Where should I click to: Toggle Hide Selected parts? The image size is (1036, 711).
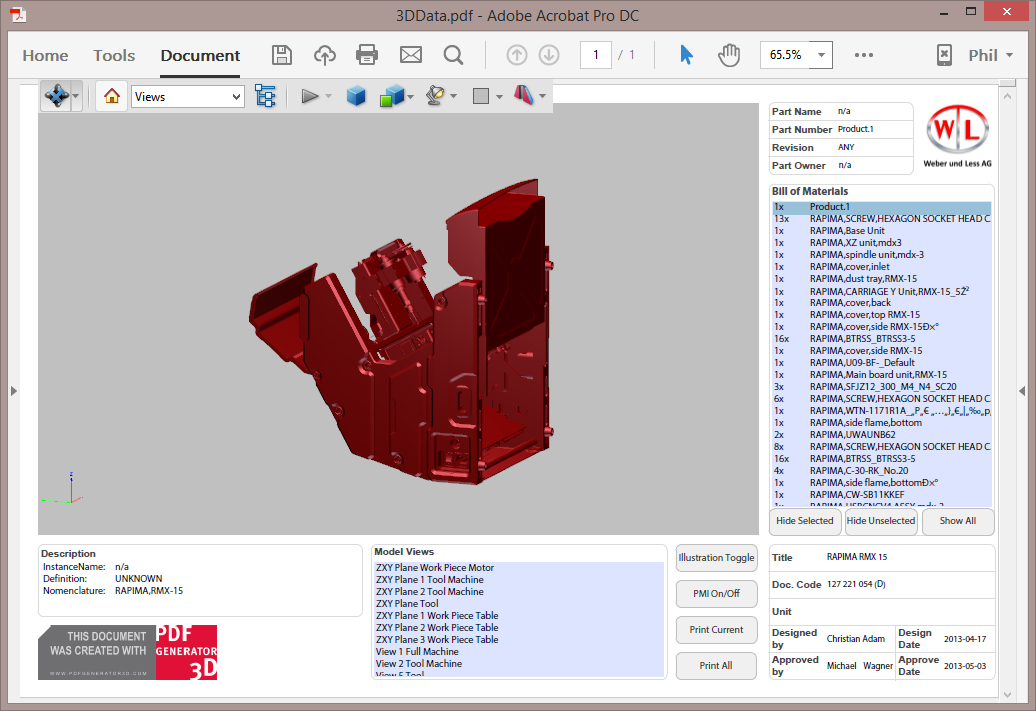point(805,521)
